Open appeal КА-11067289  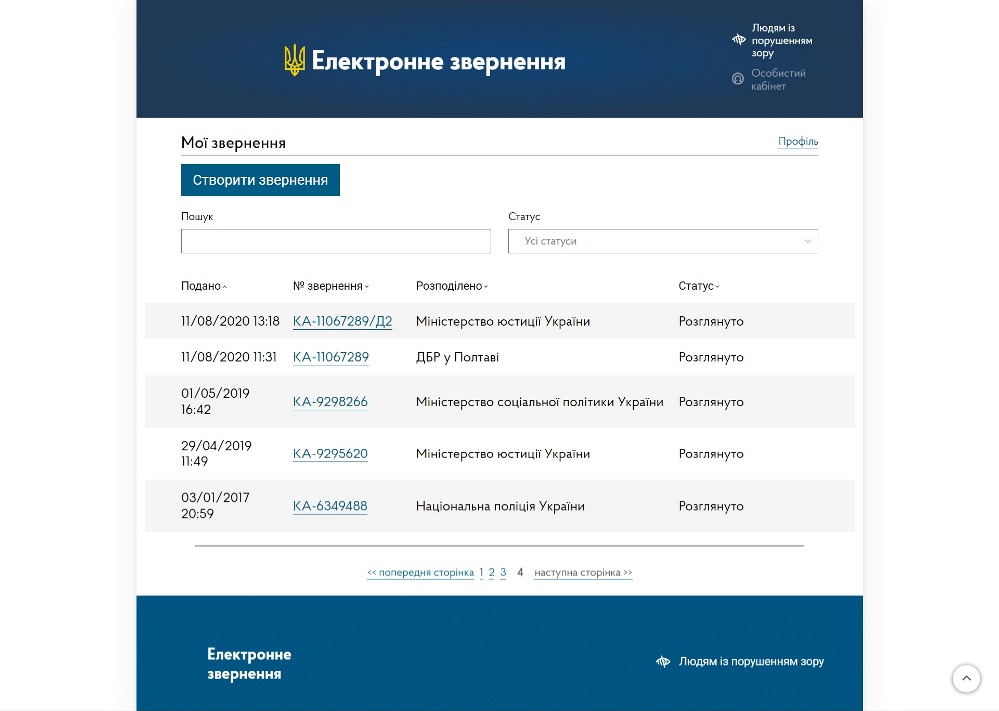click(331, 357)
